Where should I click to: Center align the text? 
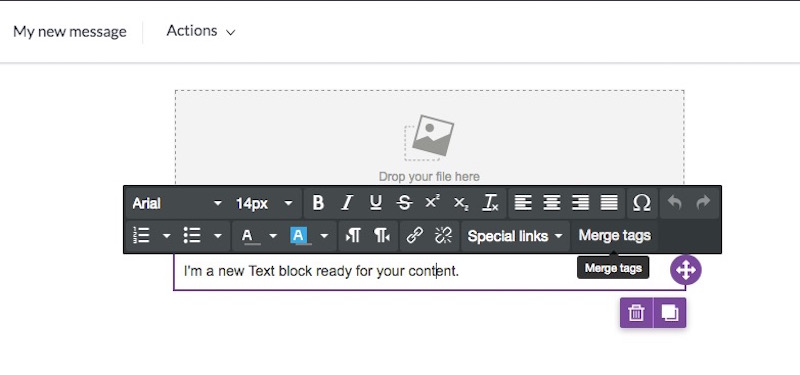[552, 203]
